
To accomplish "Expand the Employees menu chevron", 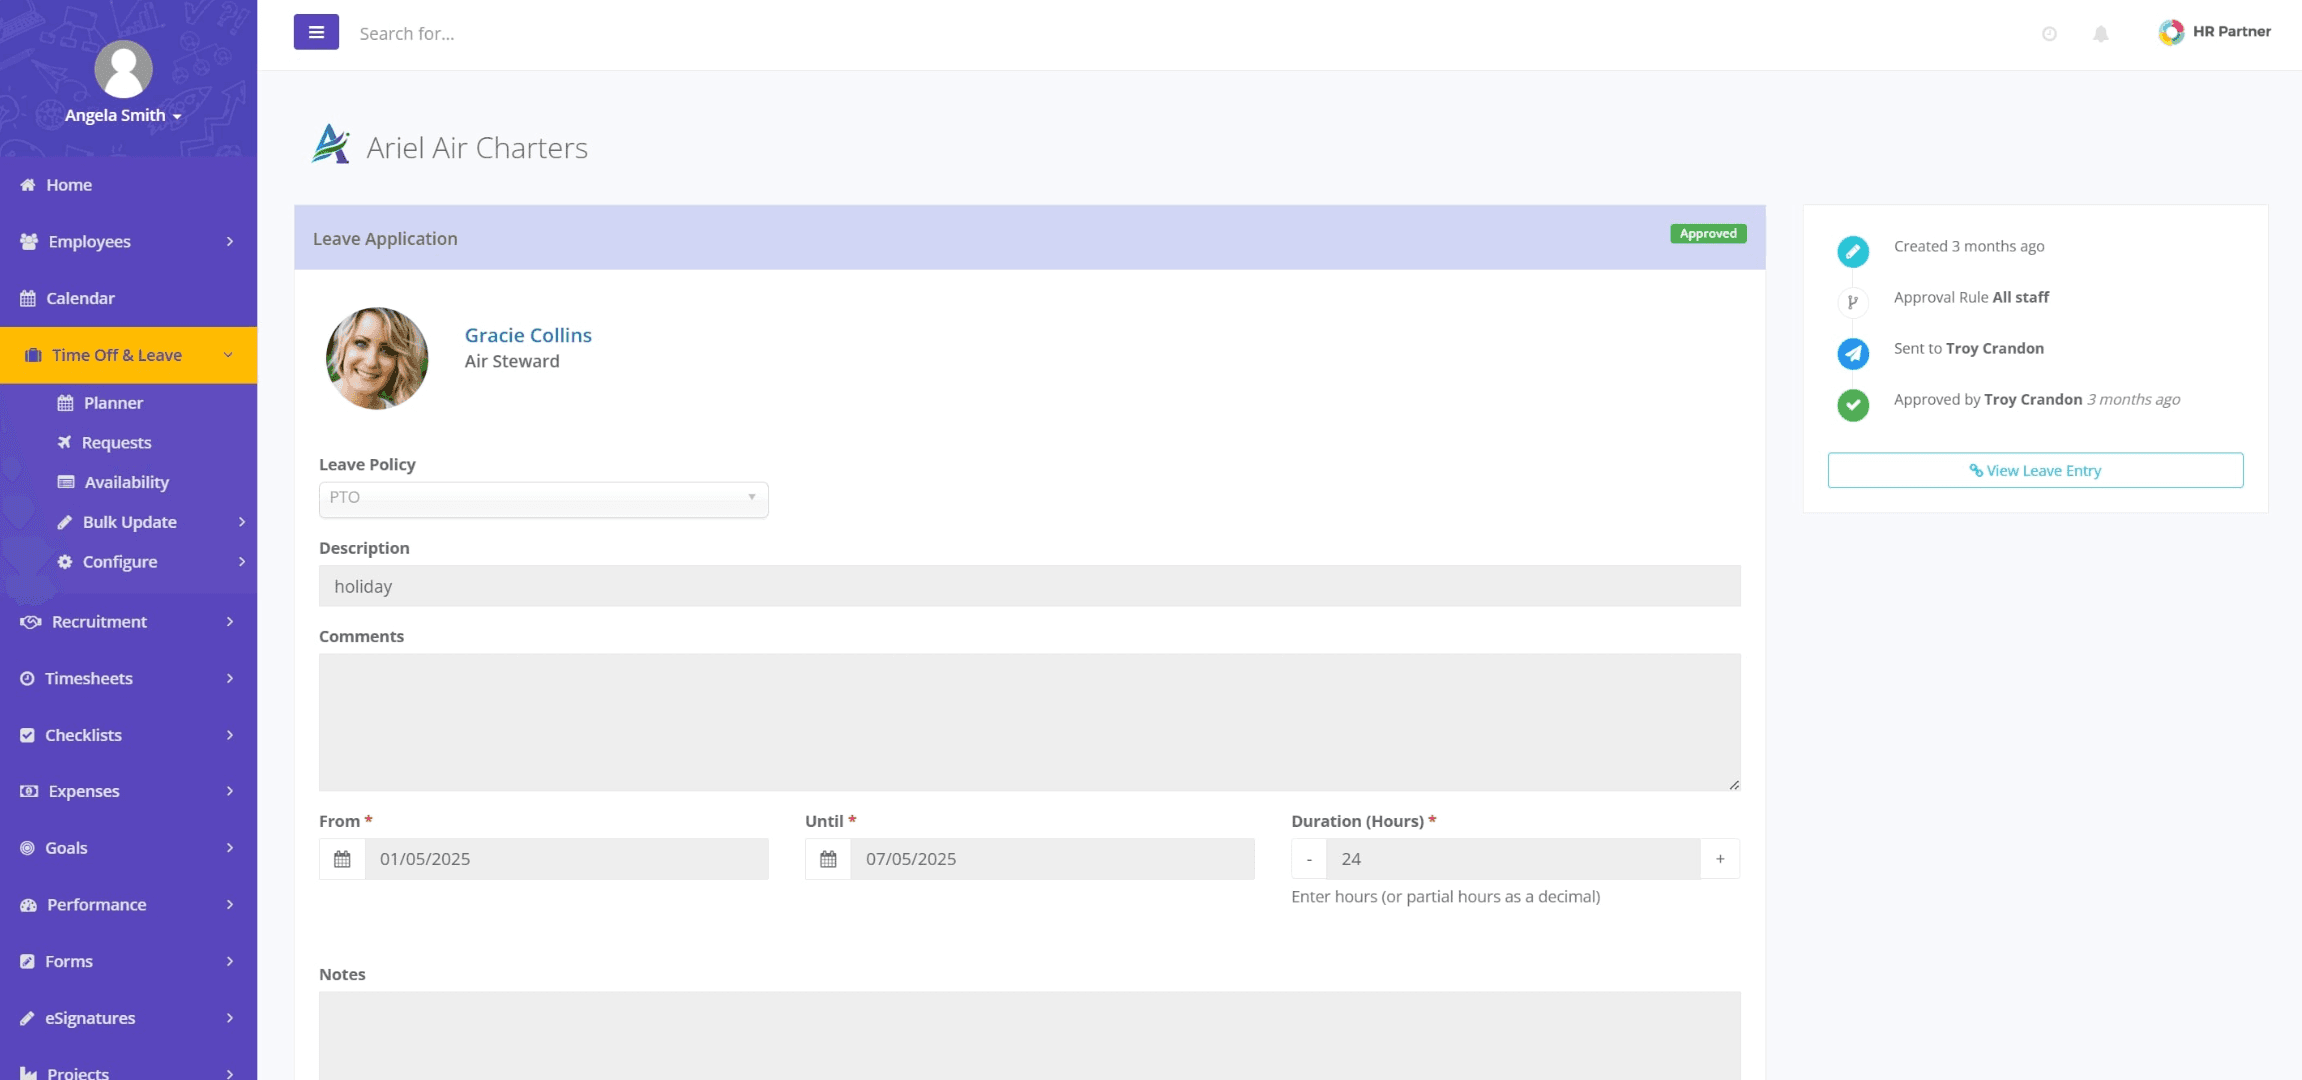I will coord(230,242).
